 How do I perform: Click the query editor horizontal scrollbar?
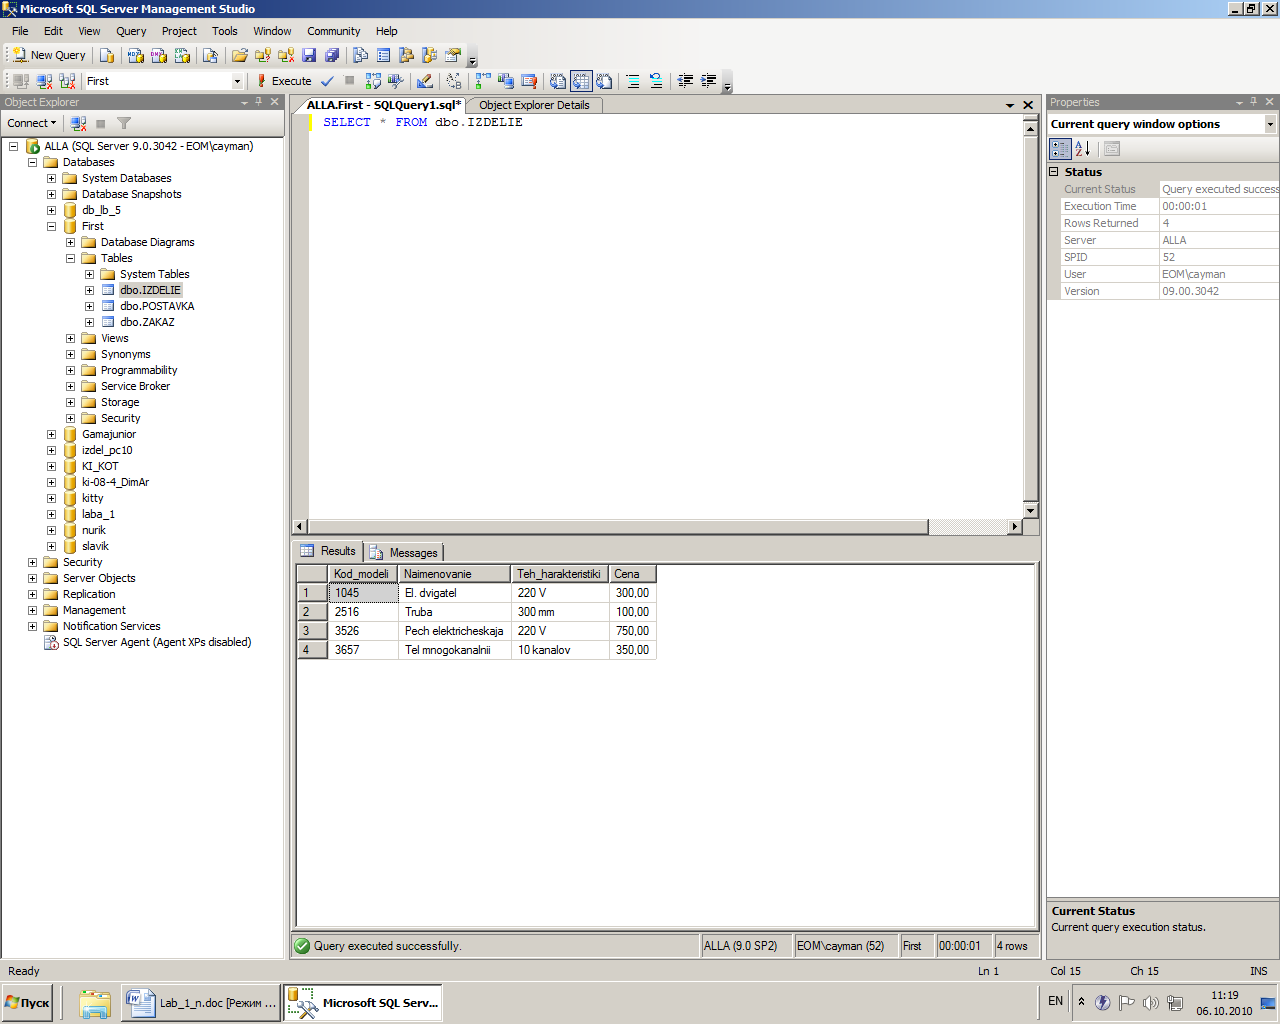point(618,527)
